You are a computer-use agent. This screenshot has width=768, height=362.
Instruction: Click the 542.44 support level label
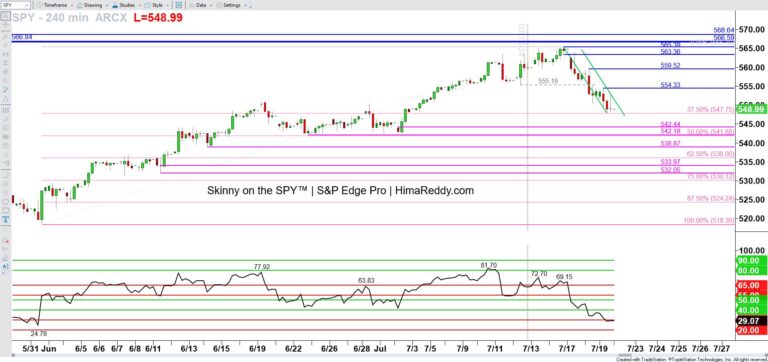tap(670, 124)
